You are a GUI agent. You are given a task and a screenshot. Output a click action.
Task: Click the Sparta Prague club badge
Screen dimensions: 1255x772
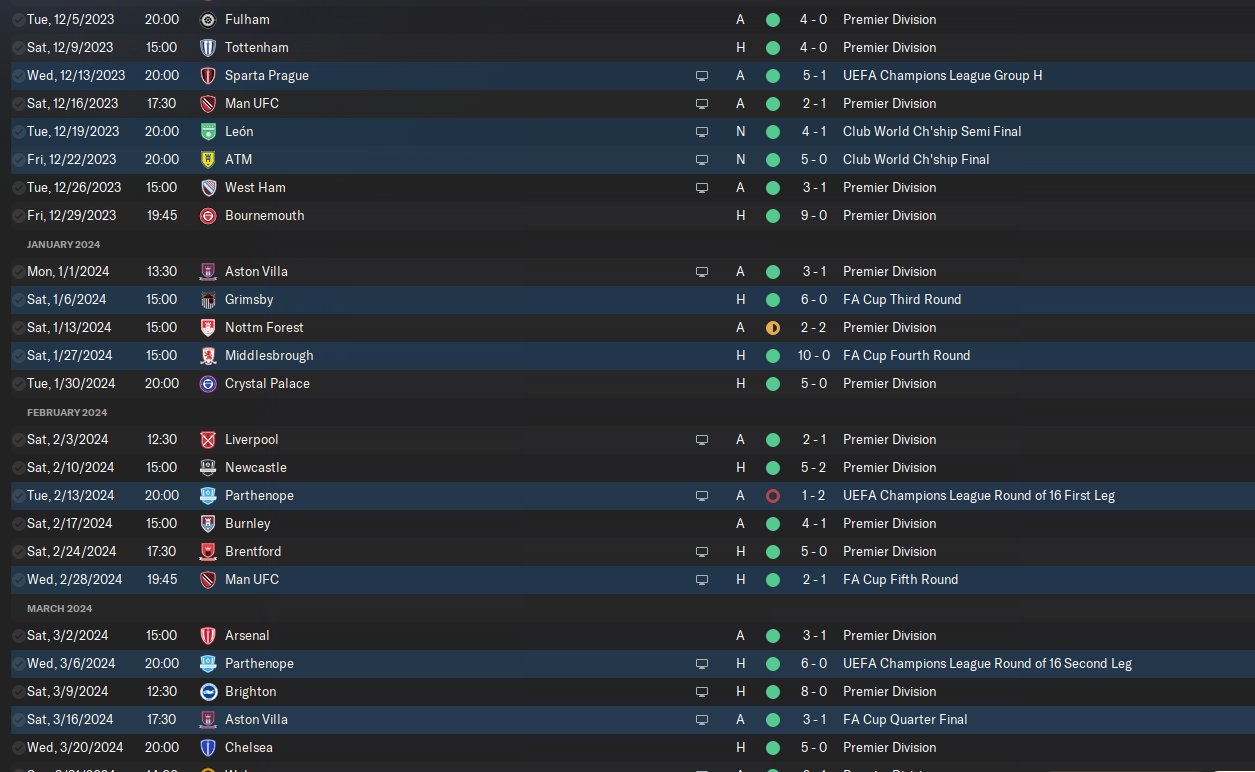pyautogui.click(x=208, y=76)
